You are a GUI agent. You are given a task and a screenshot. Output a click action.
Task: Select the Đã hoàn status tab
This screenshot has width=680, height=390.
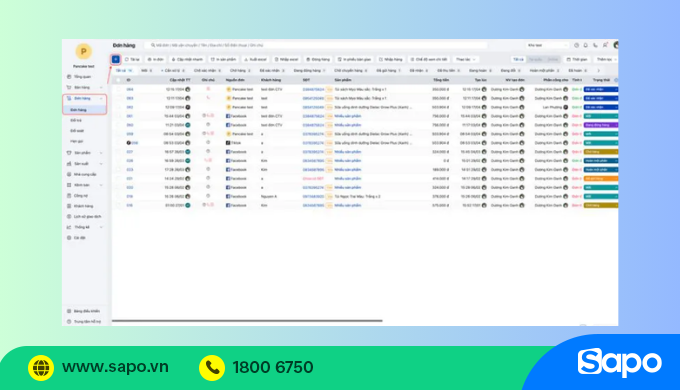click(x=577, y=70)
